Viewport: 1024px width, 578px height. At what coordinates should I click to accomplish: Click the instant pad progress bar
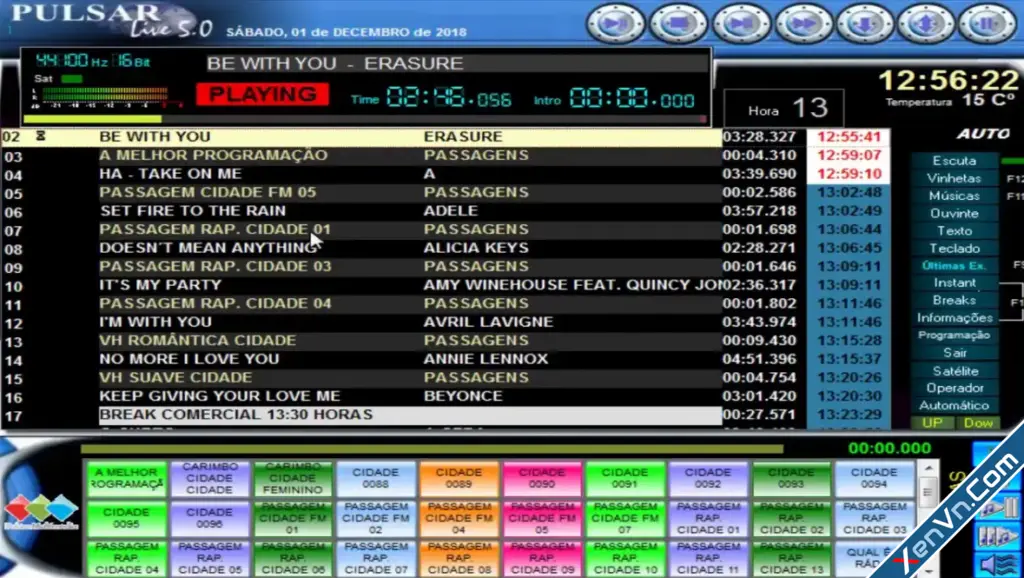432,449
